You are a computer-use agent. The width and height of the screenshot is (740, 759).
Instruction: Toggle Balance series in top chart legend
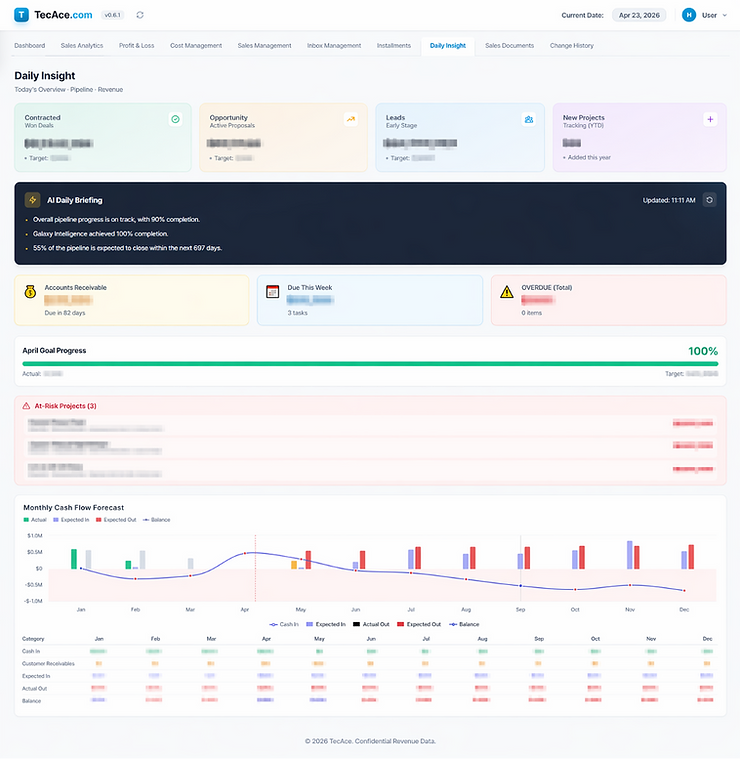157,520
